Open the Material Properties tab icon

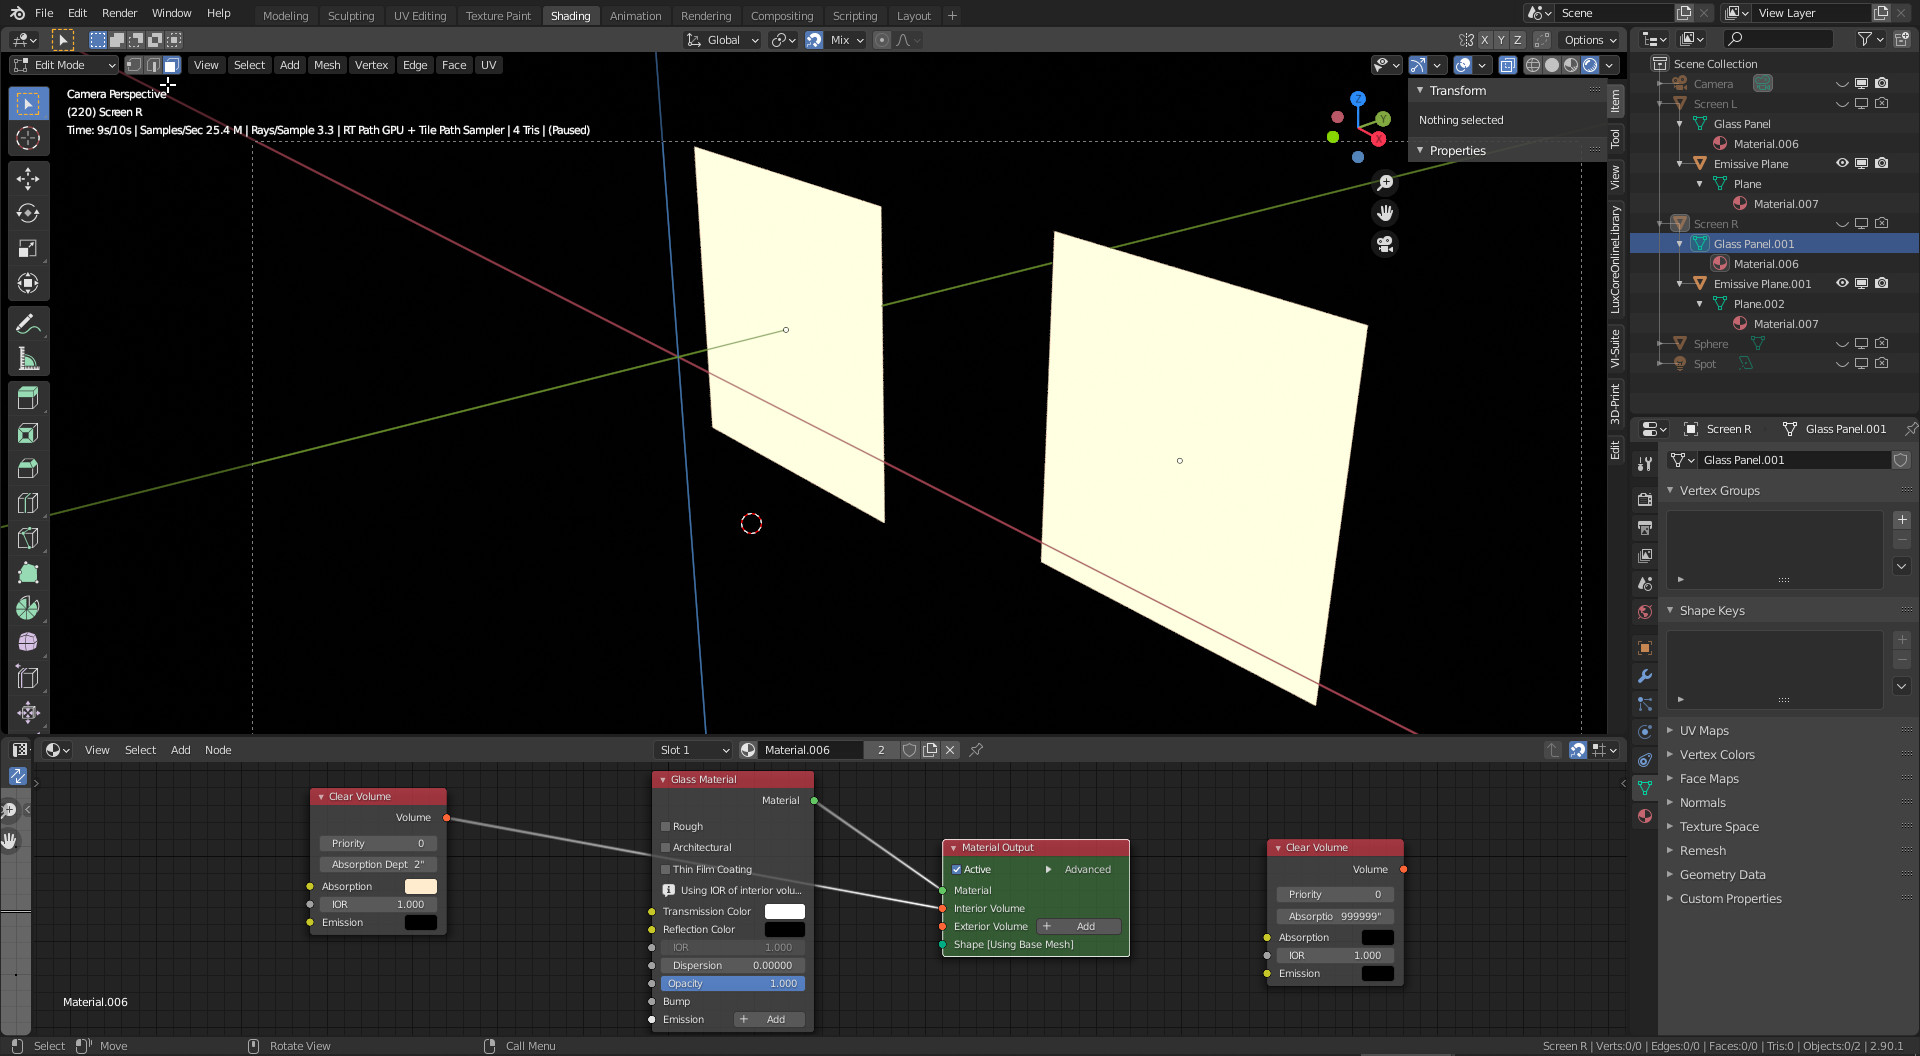click(x=1645, y=816)
